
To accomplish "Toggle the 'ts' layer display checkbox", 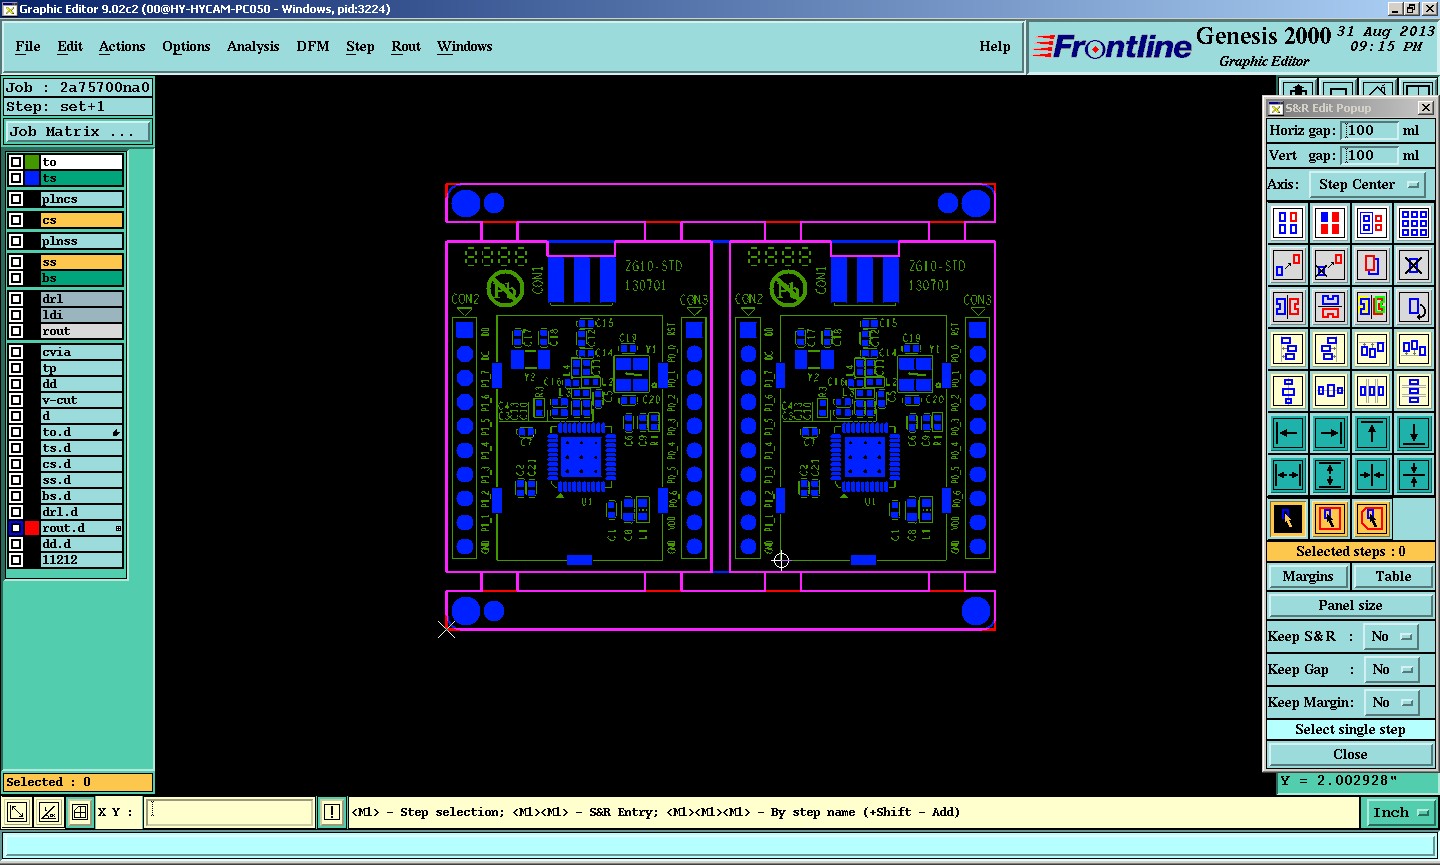I will 16,178.
